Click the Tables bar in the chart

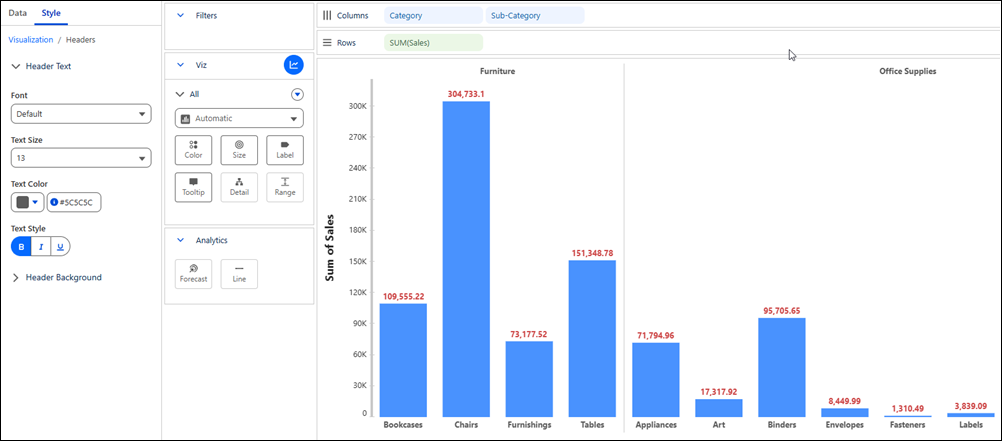coord(592,338)
